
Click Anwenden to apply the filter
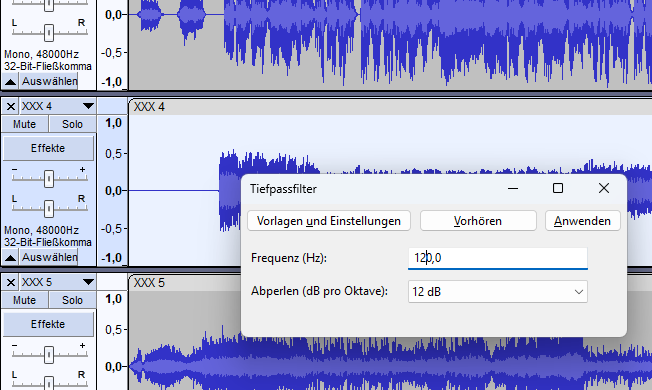pos(583,221)
